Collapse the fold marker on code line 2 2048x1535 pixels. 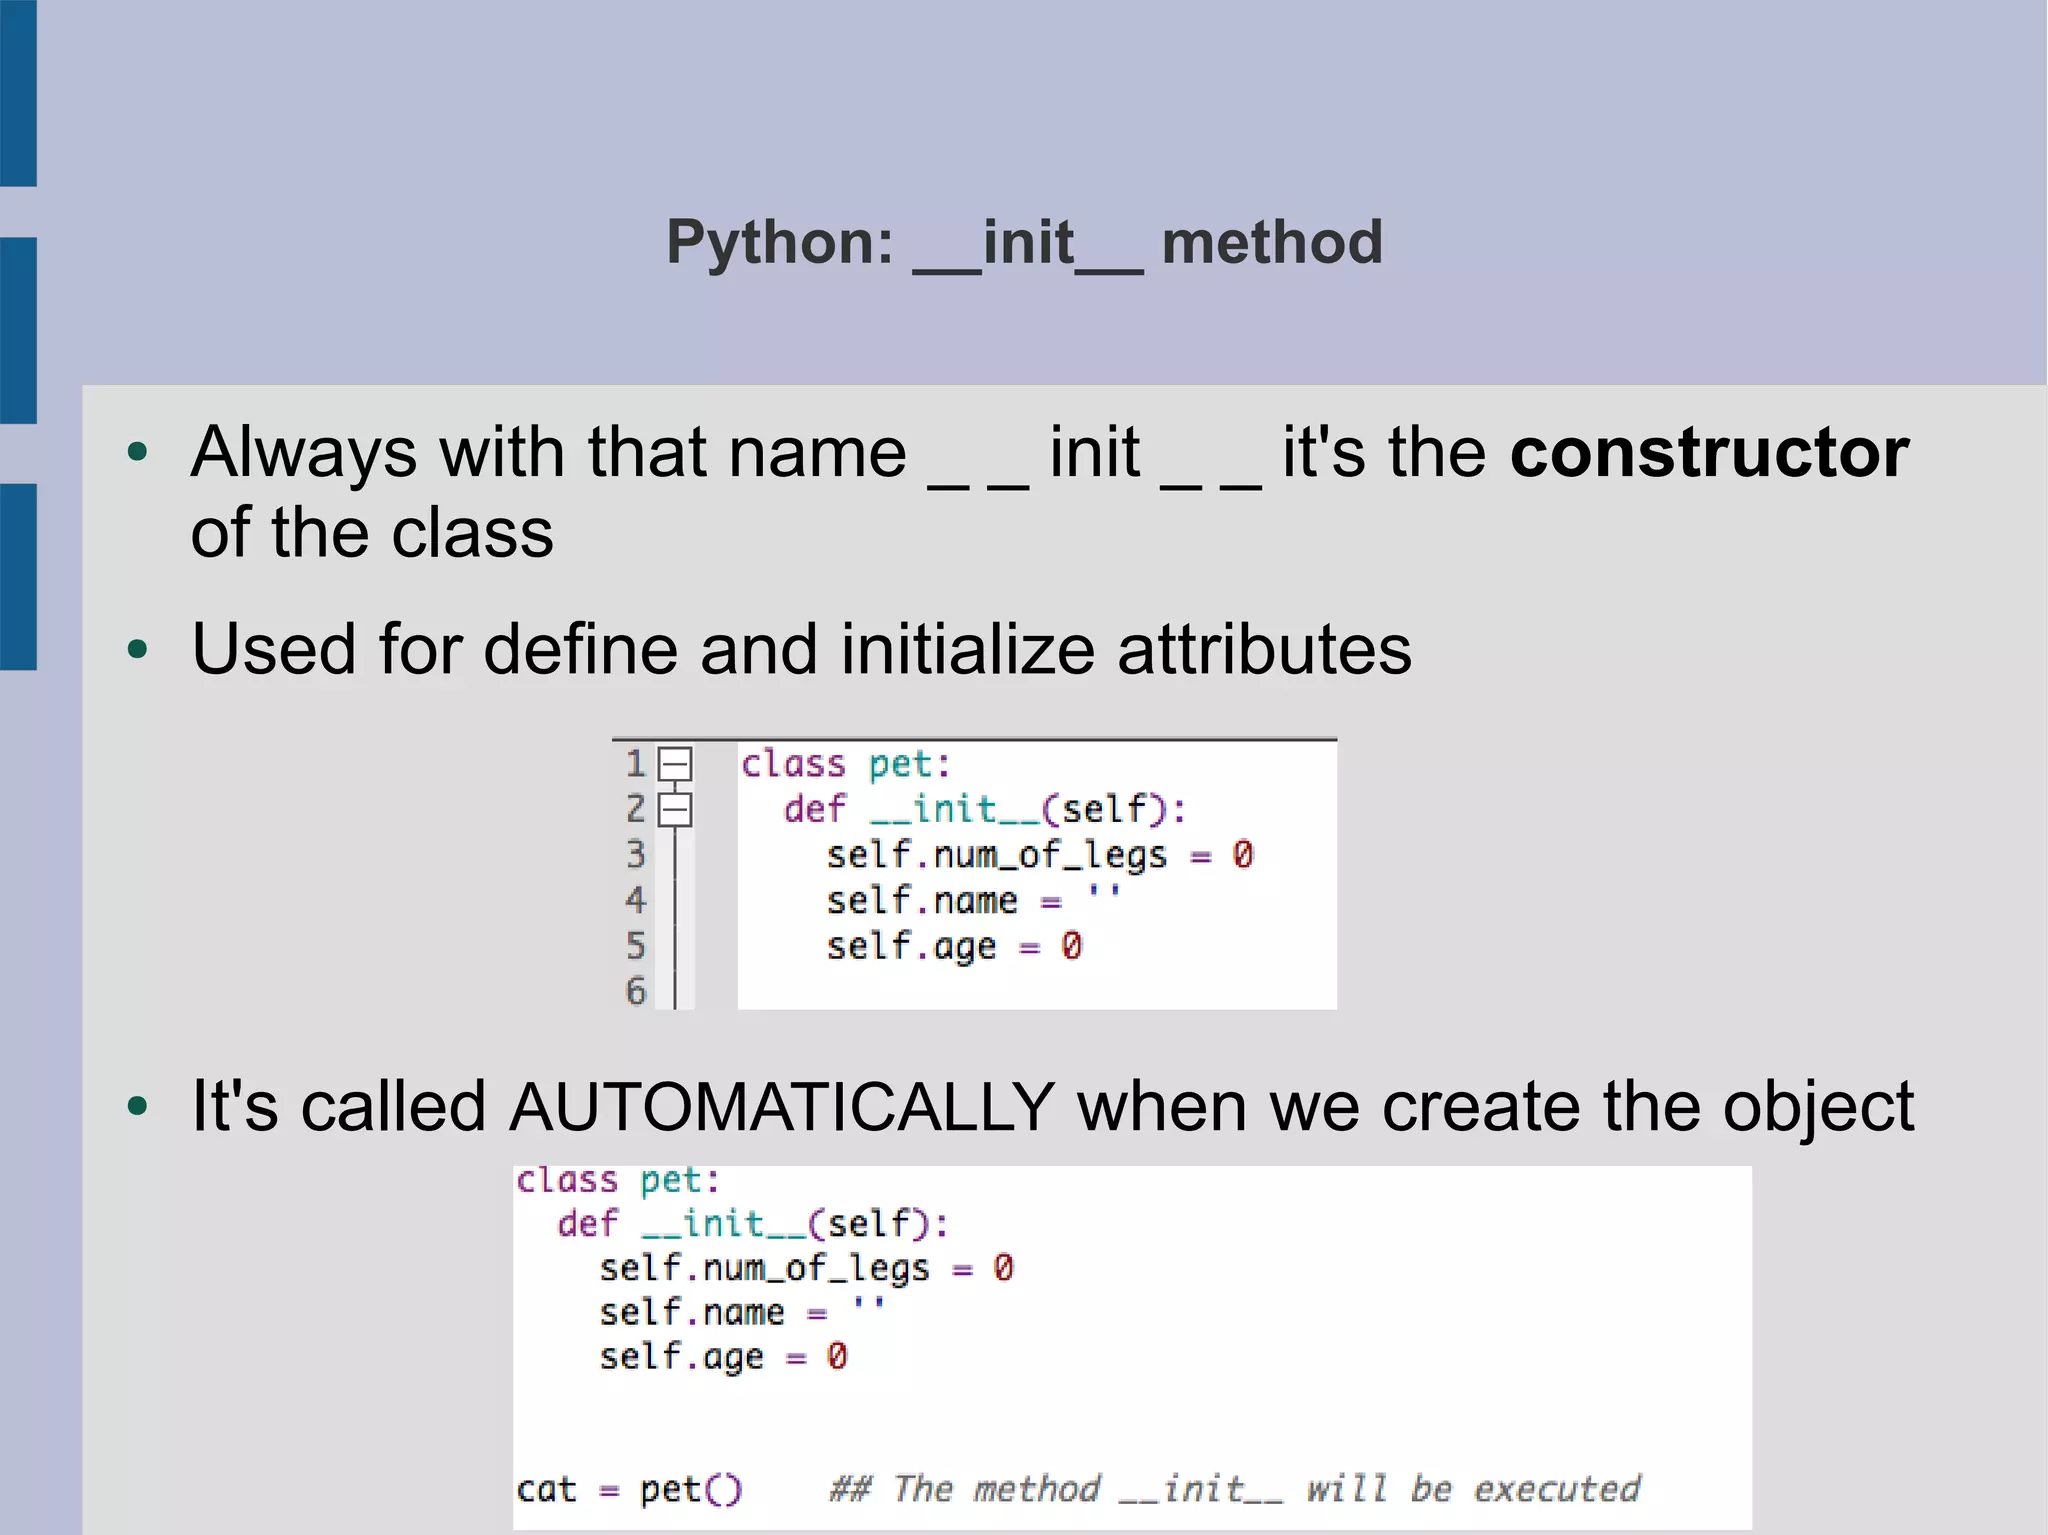click(x=676, y=809)
